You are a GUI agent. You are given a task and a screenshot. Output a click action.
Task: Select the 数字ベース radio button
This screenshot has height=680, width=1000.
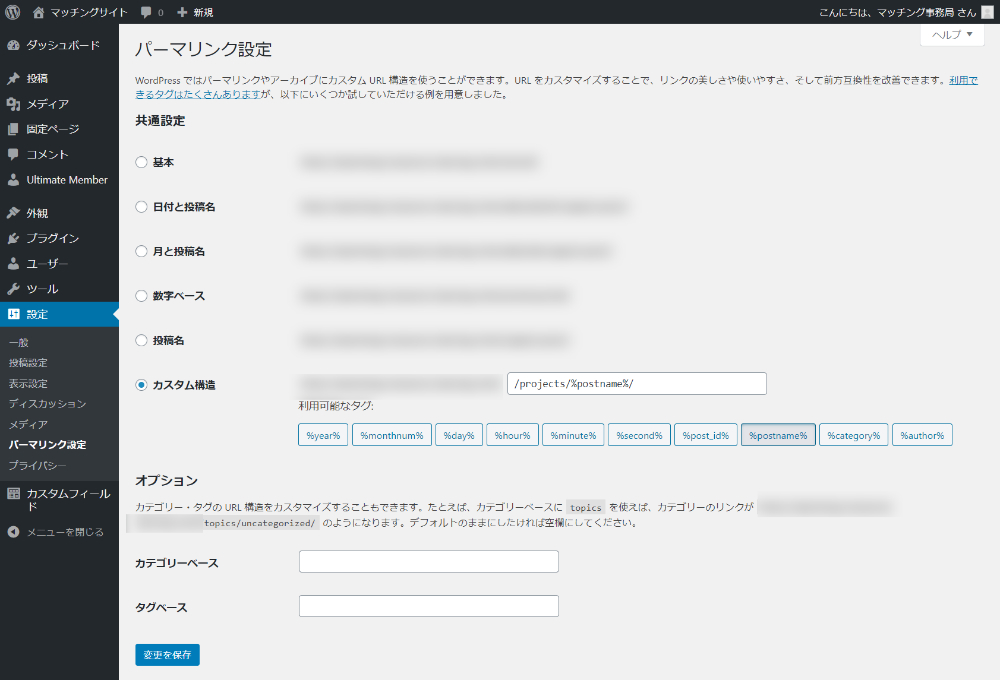pos(142,296)
